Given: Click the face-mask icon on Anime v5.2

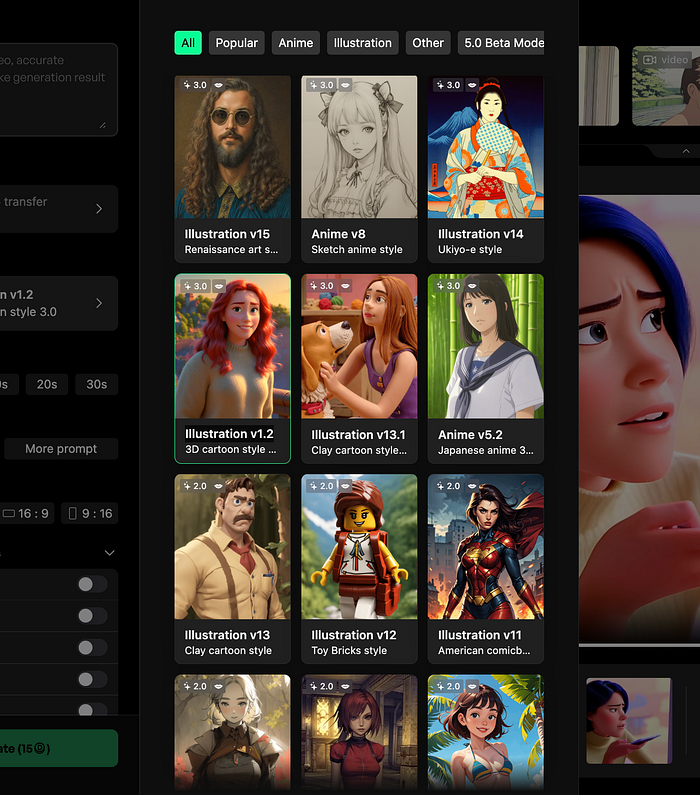Looking at the screenshot, I should 472,286.
